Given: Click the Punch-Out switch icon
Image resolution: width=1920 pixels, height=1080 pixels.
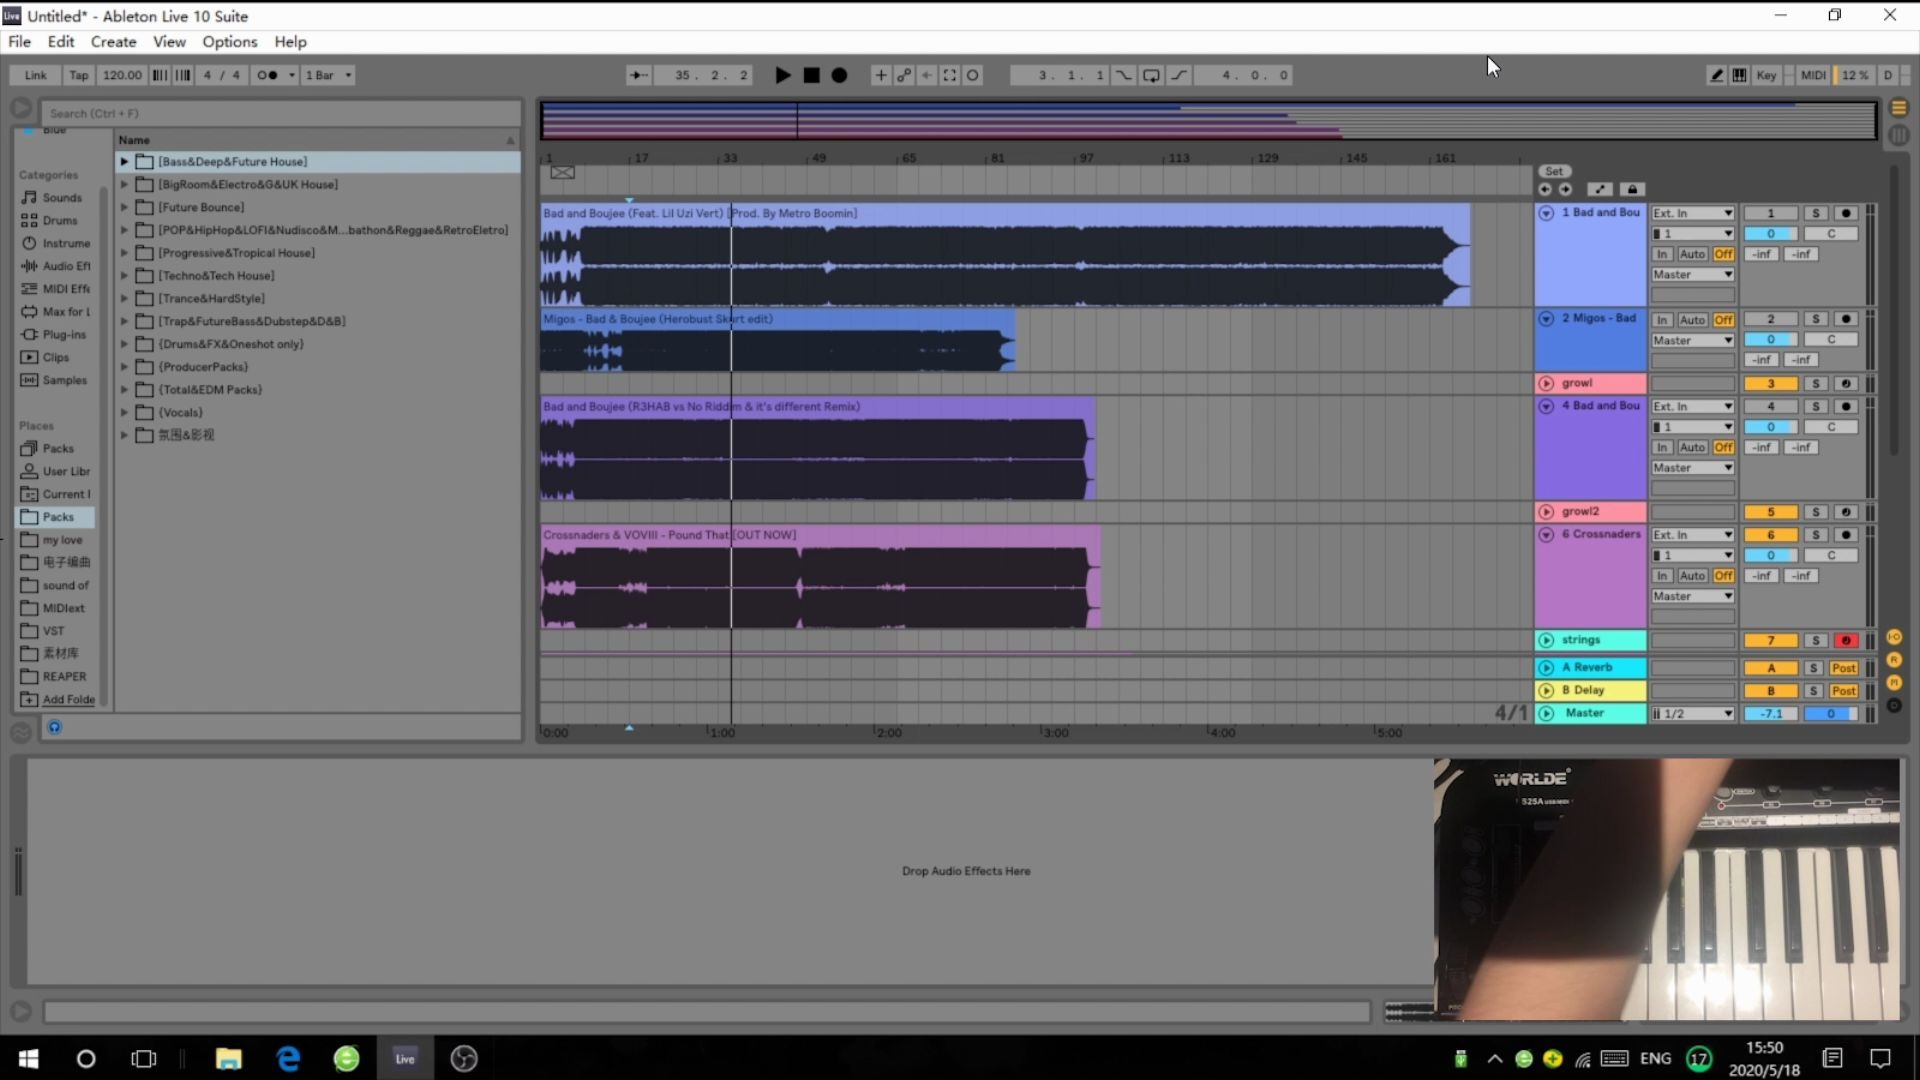Looking at the screenshot, I should click(x=1179, y=75).
